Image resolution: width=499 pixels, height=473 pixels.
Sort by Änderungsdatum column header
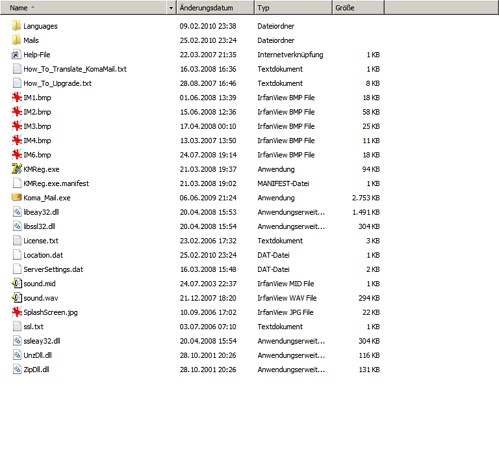point(215,8)
